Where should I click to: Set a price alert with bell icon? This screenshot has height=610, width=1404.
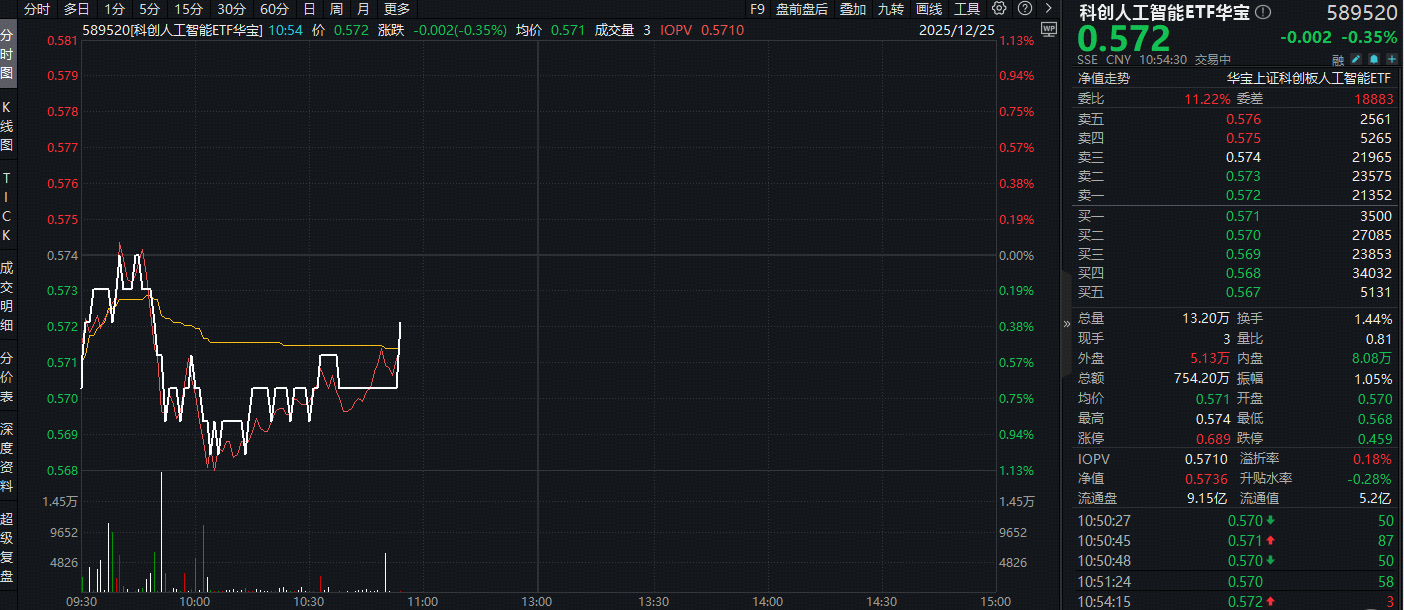click(x=1376, y=60)
